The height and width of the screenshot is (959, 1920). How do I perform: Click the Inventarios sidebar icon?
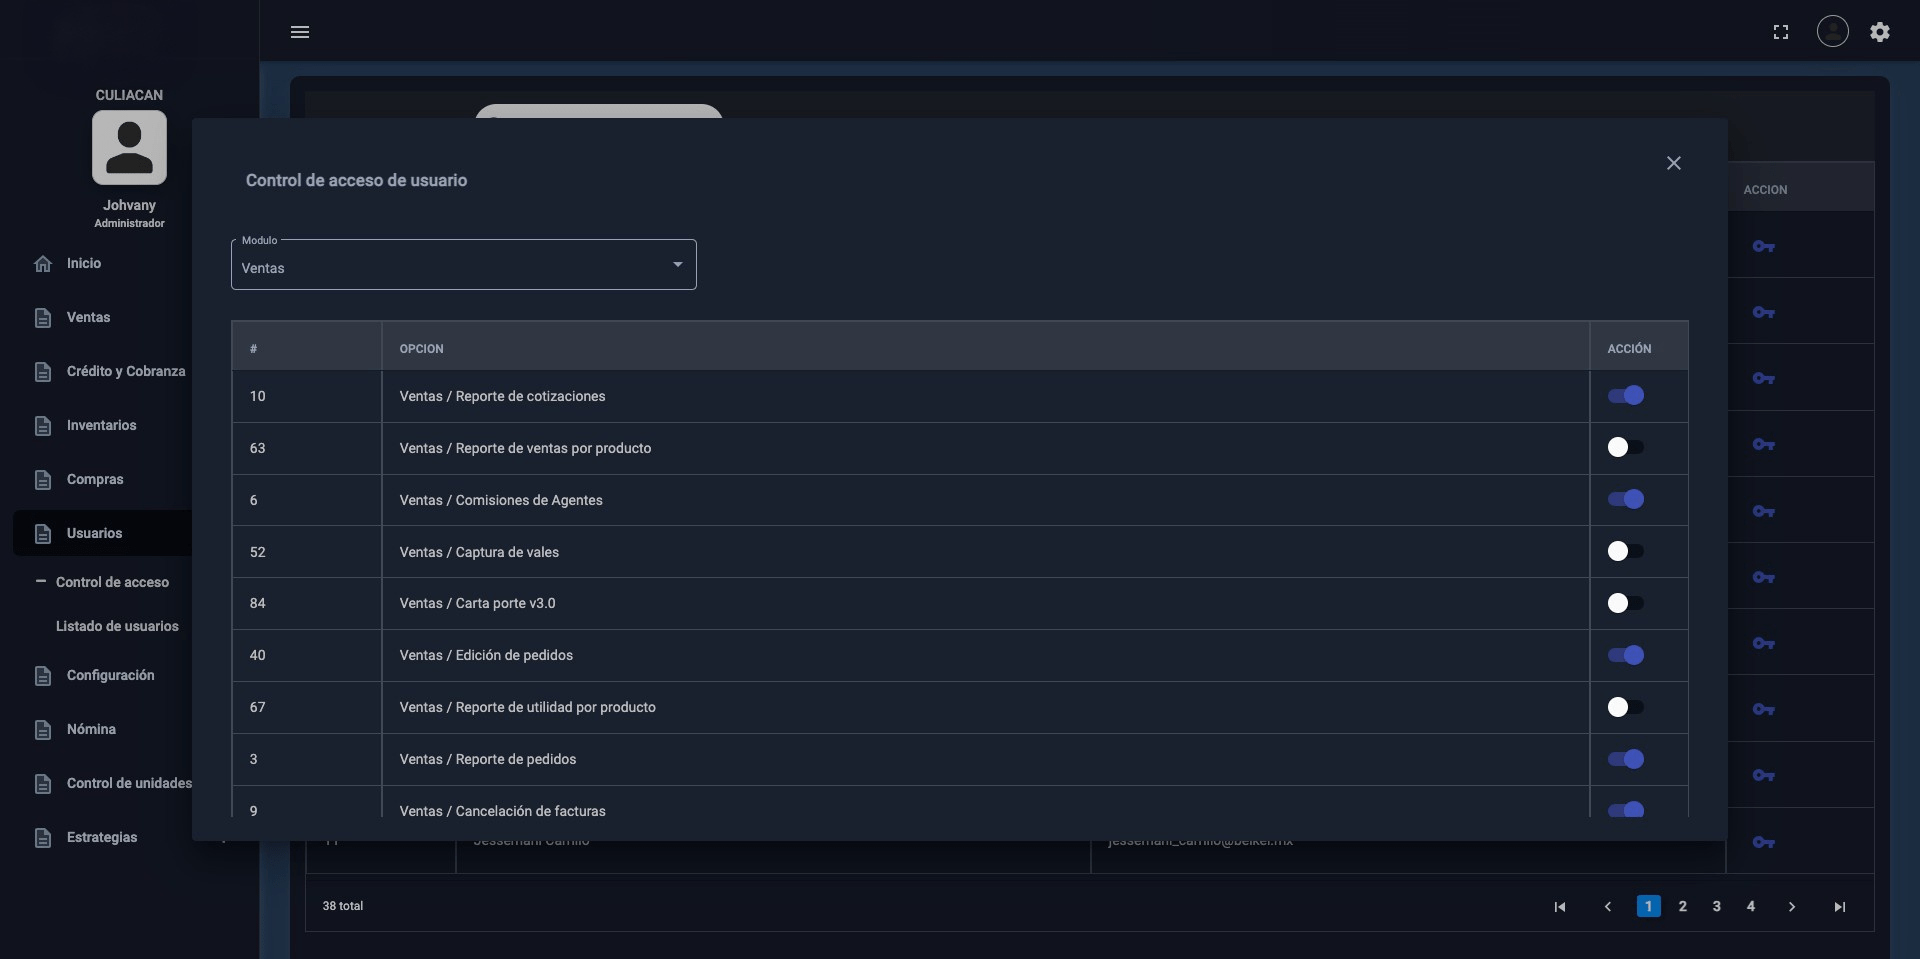tap(42, 426)
